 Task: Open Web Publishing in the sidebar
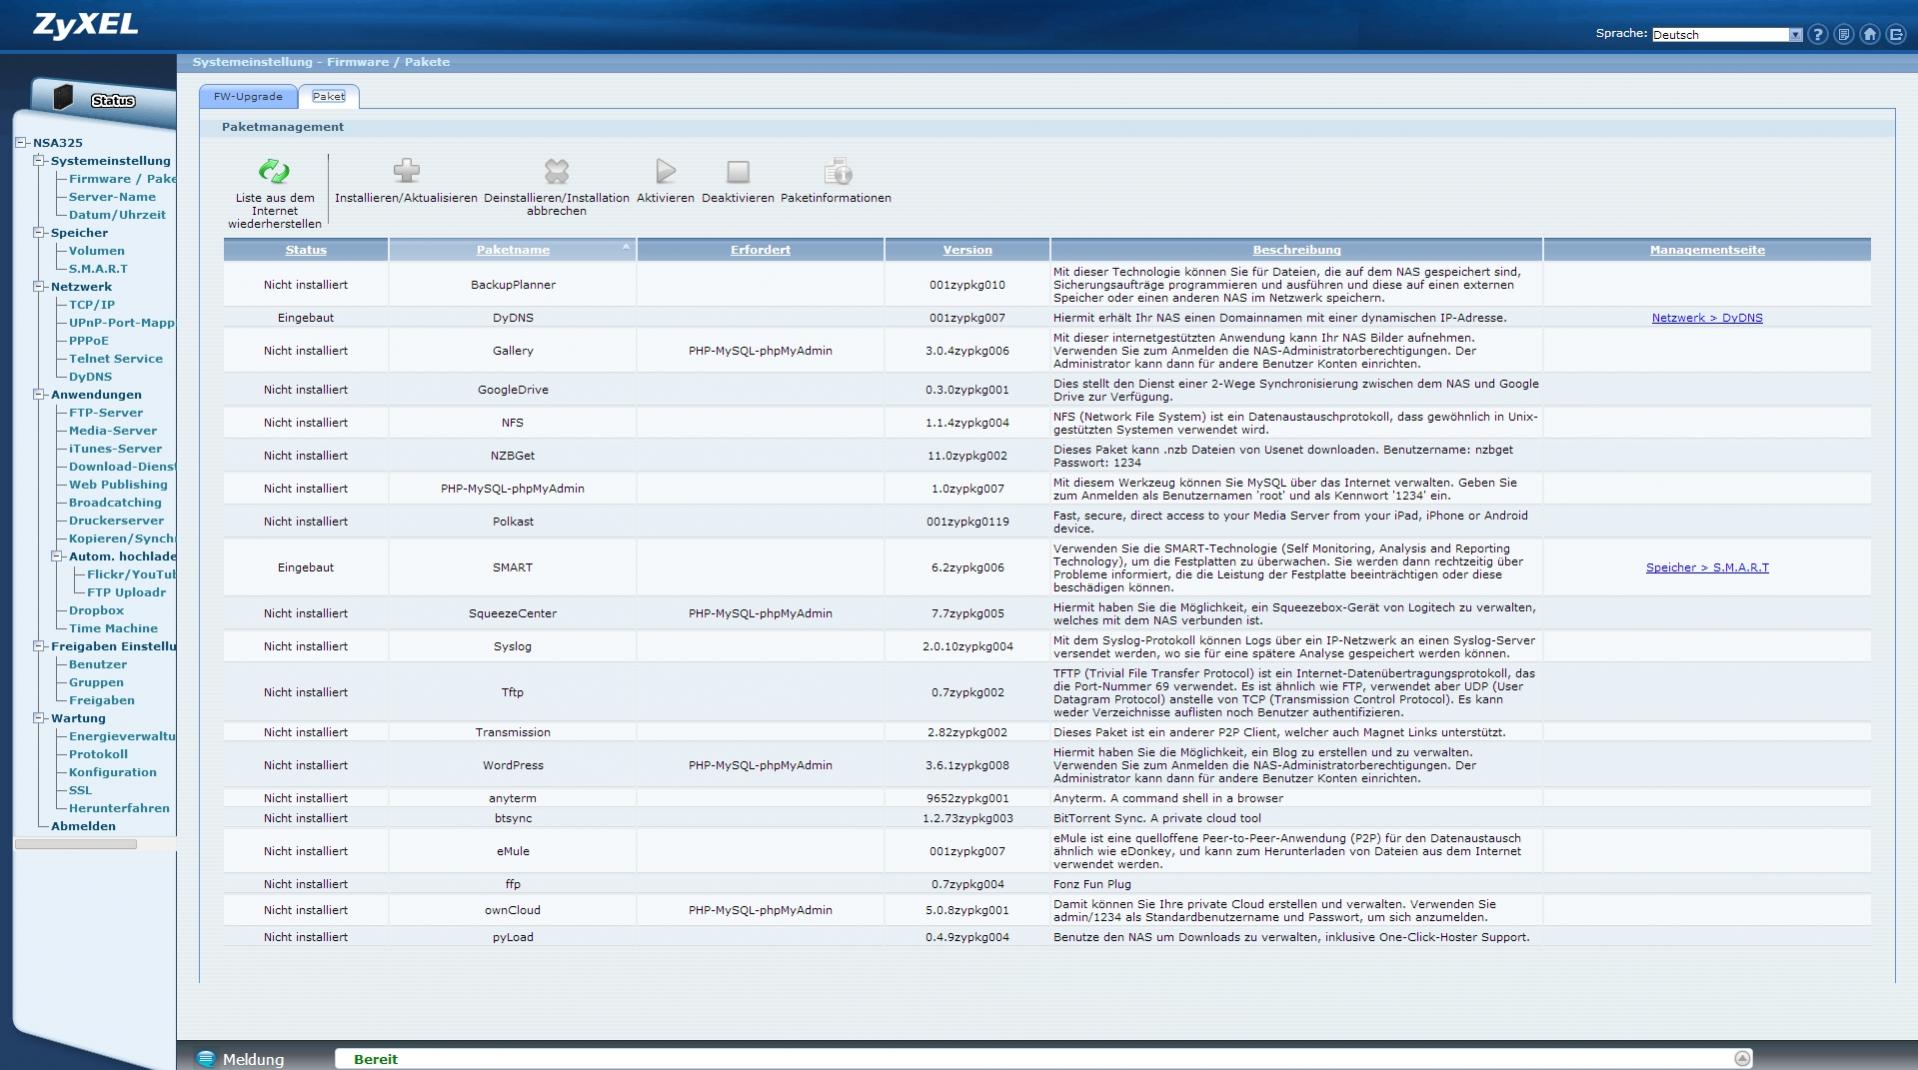(x=118, y=485)
